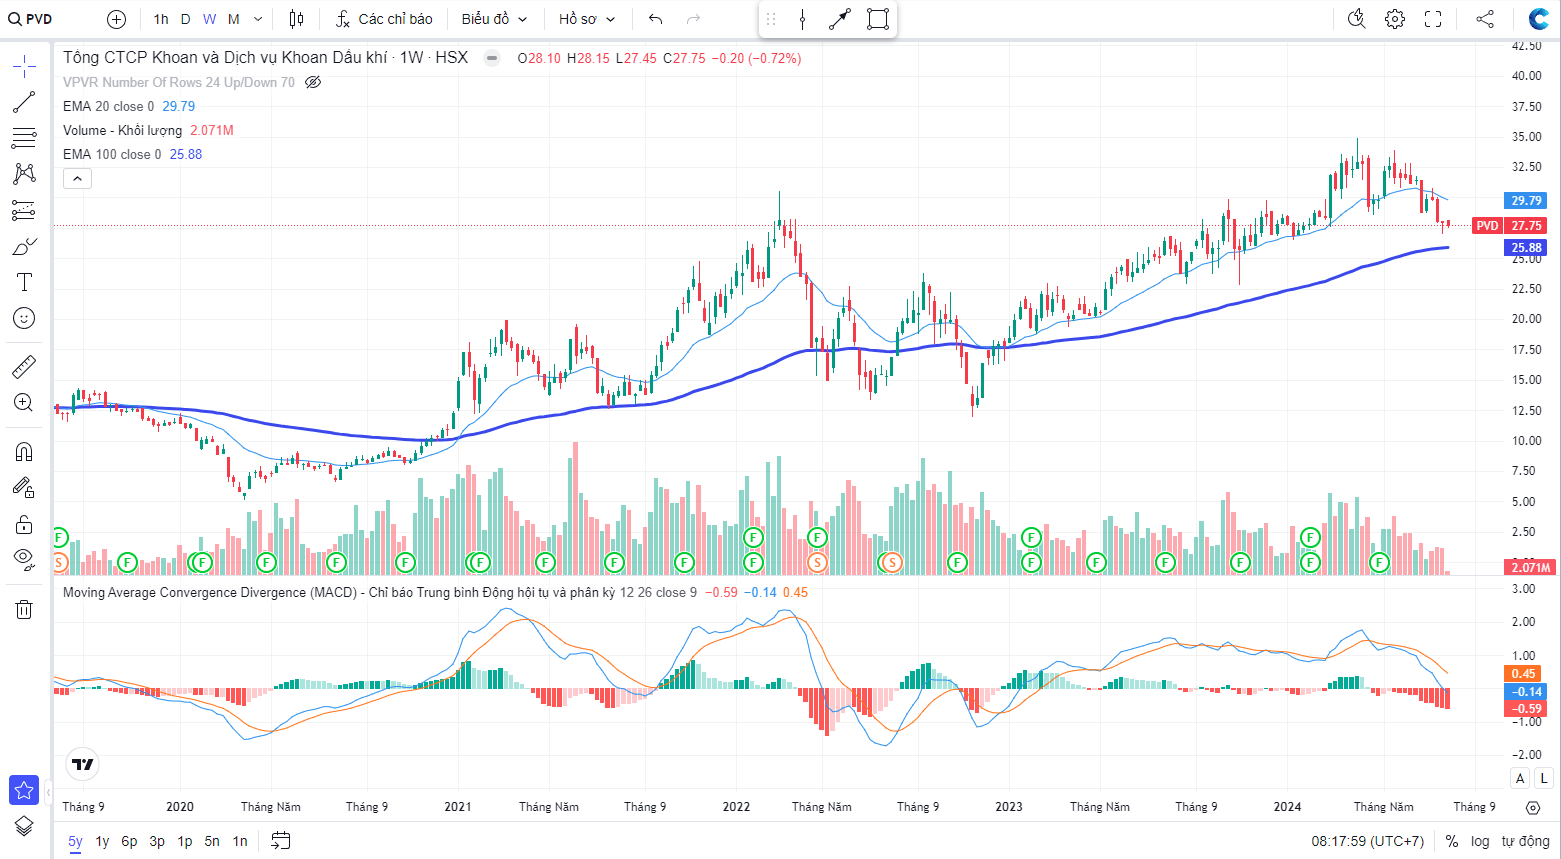Select the rectangle favorite tool
Screen dimensions: 1561x859
[878, 19]
